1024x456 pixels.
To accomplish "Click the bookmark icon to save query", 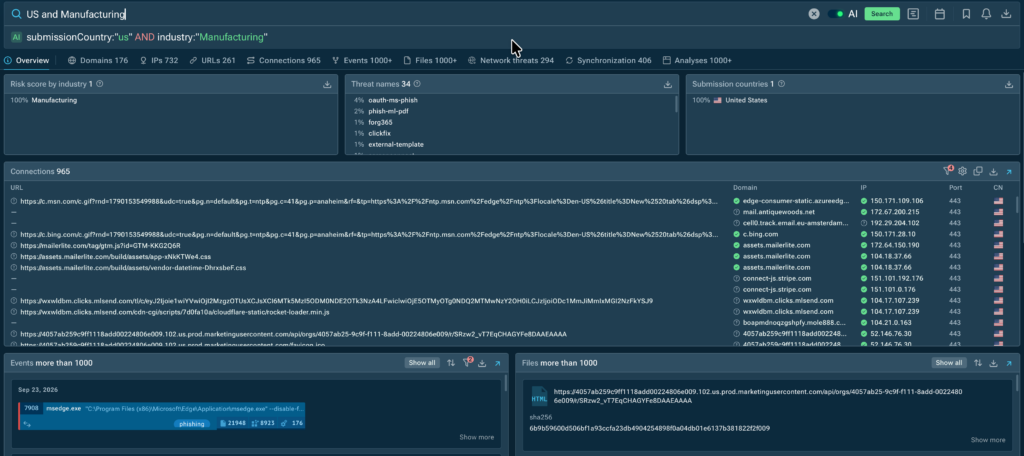I will 966,14.
